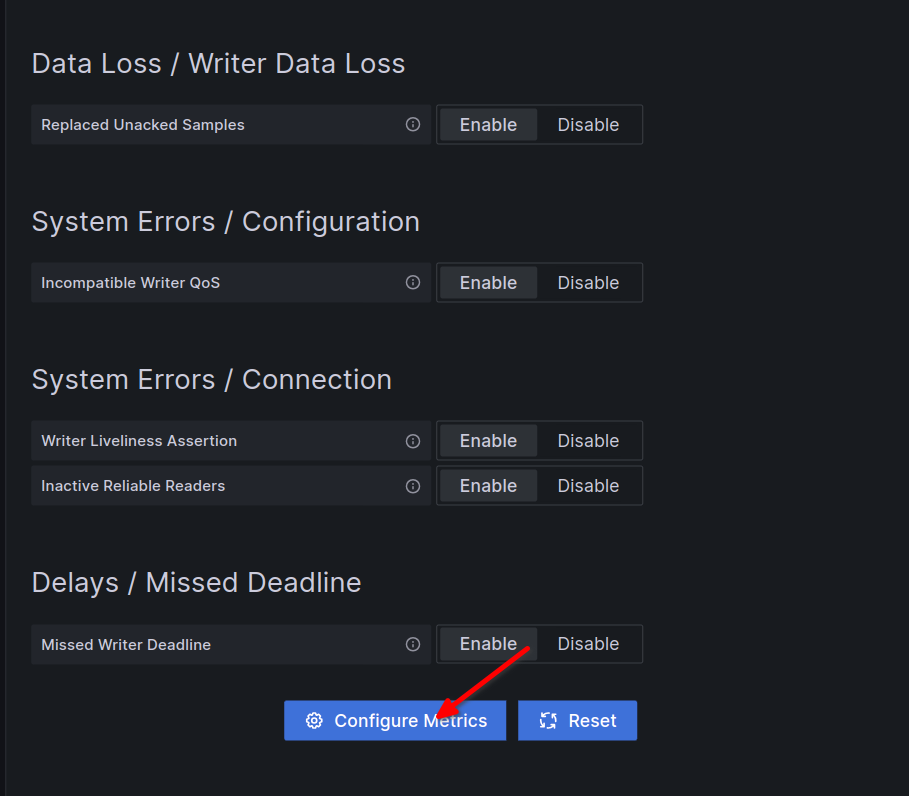
Task: Enable the Replaced Unacked Samples metric
Action: click(487, 124)
